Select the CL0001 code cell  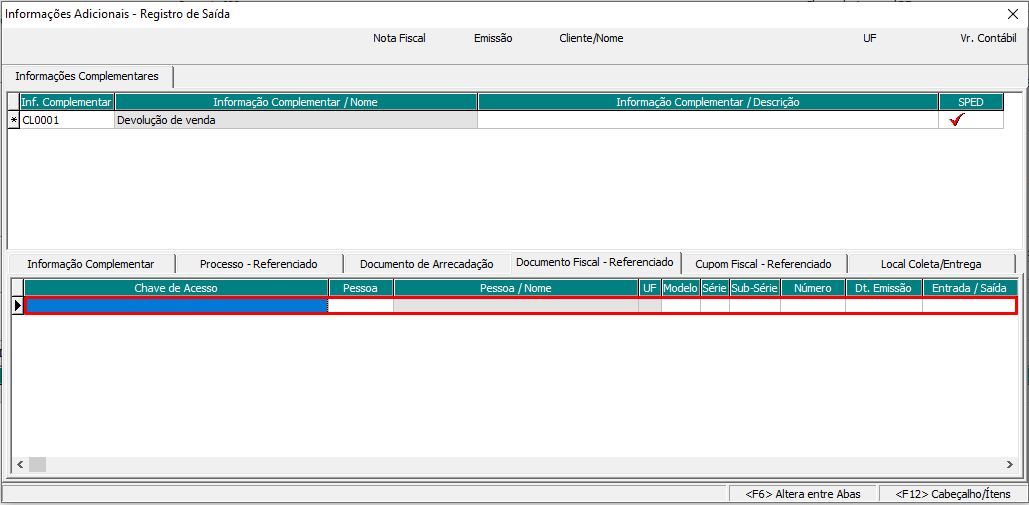(x=67, y=120)
